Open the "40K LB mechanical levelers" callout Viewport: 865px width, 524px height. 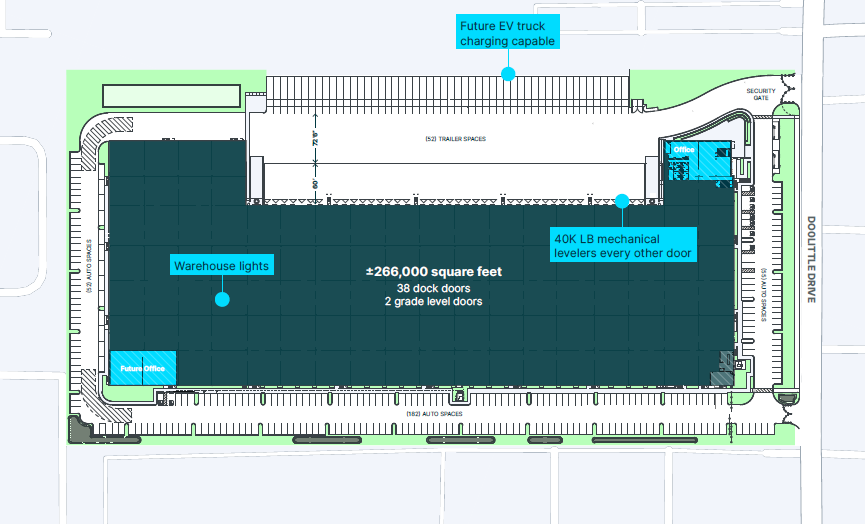point(623,245)
